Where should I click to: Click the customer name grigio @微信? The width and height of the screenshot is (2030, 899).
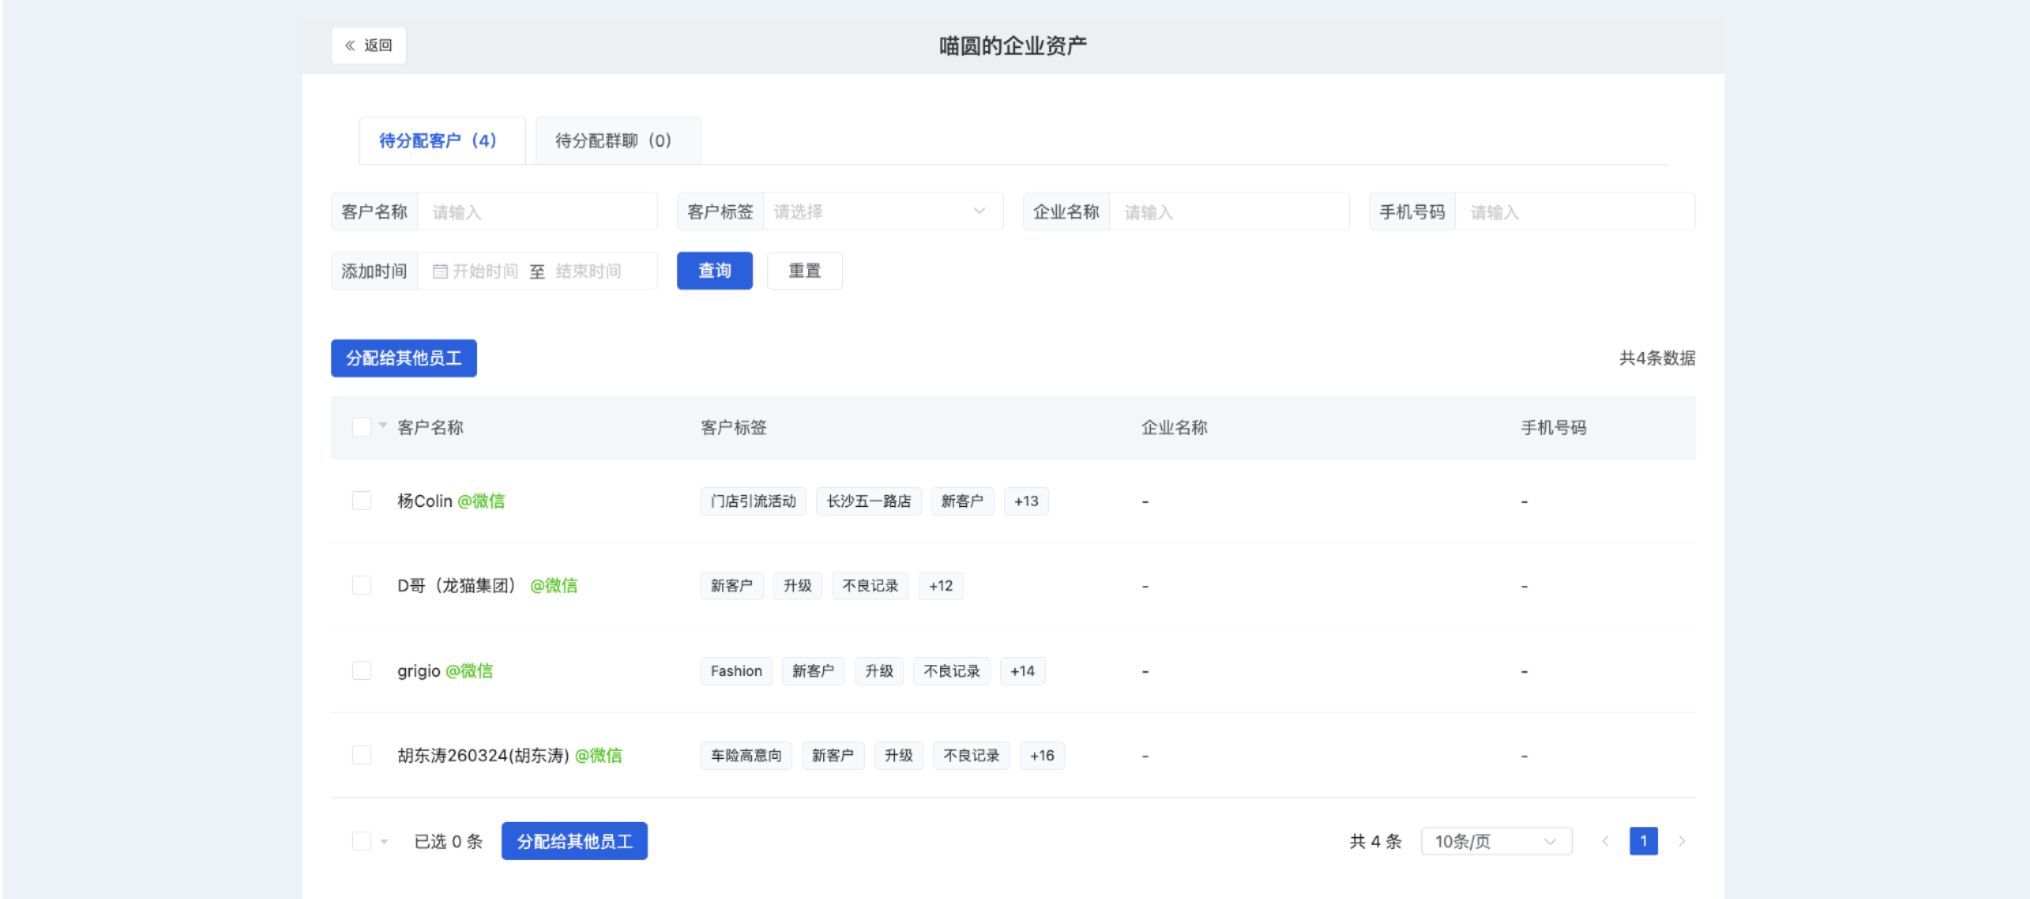[445, 671]
